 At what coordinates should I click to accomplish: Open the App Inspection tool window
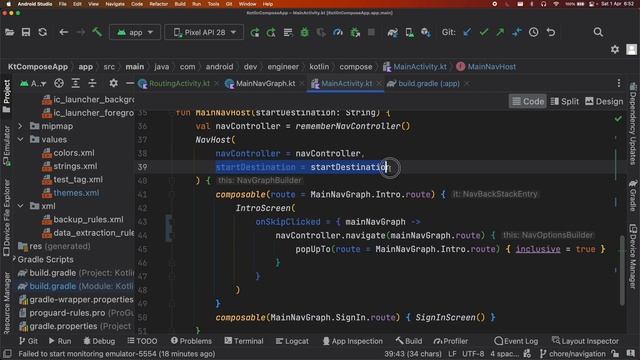coord(353,341)
